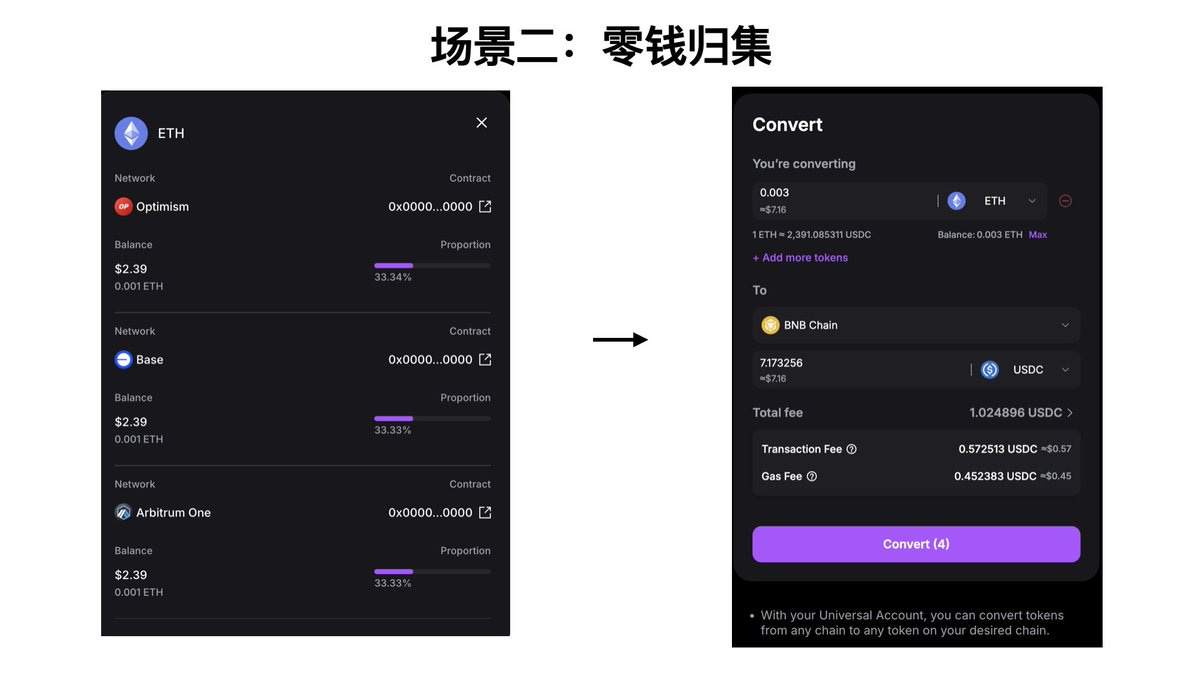1200x677 pixels.
Task: Open the USDC token dropdown chevron
Action: [x=1065, y=370]
